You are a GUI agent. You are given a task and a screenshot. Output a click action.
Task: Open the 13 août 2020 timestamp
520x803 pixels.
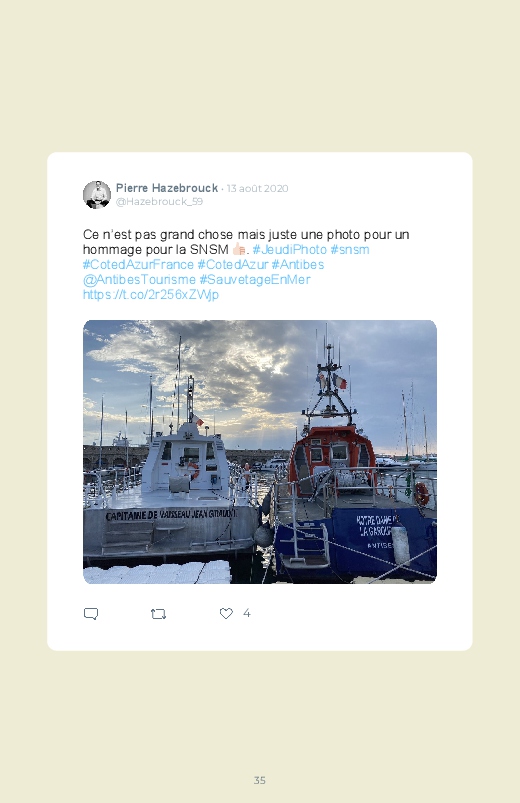[x=258, y=188]
